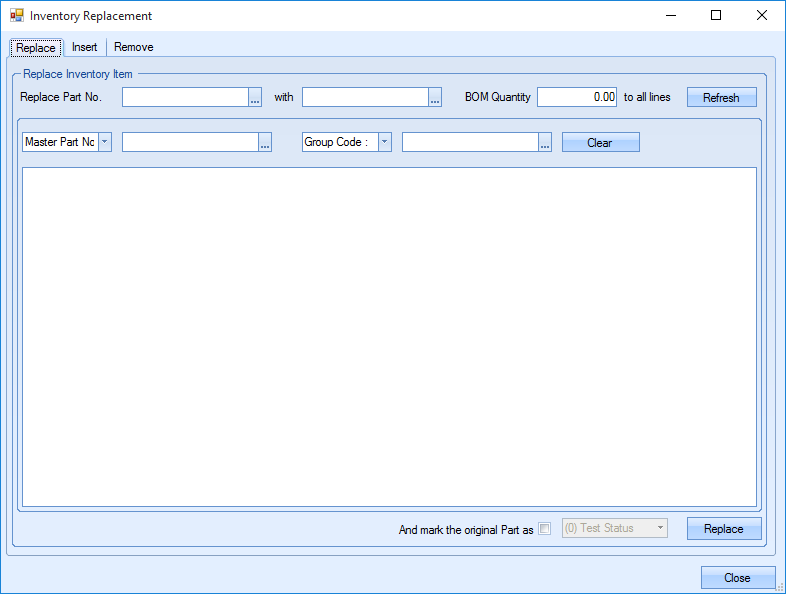Switch to the Insert tab

[85, 47]
